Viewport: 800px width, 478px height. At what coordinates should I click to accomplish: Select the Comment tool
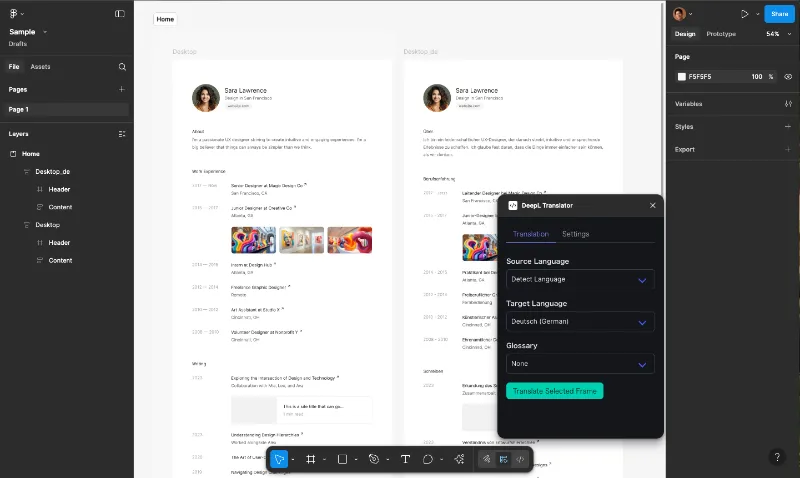(x=428, y=459)
